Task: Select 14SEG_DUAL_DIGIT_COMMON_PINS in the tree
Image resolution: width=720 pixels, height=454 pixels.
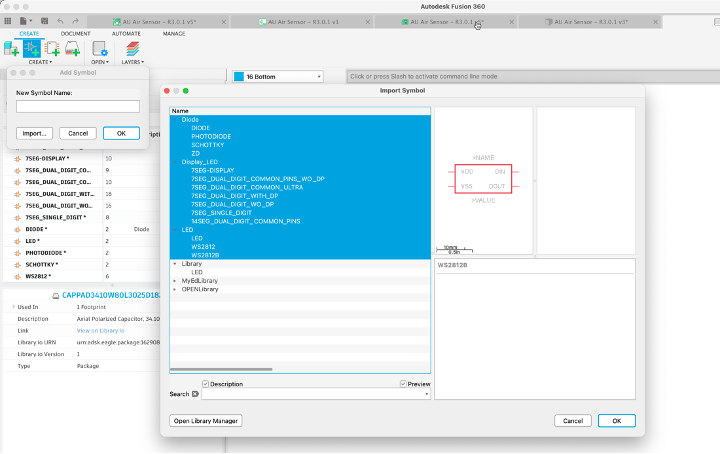Action: pos(246,221)
